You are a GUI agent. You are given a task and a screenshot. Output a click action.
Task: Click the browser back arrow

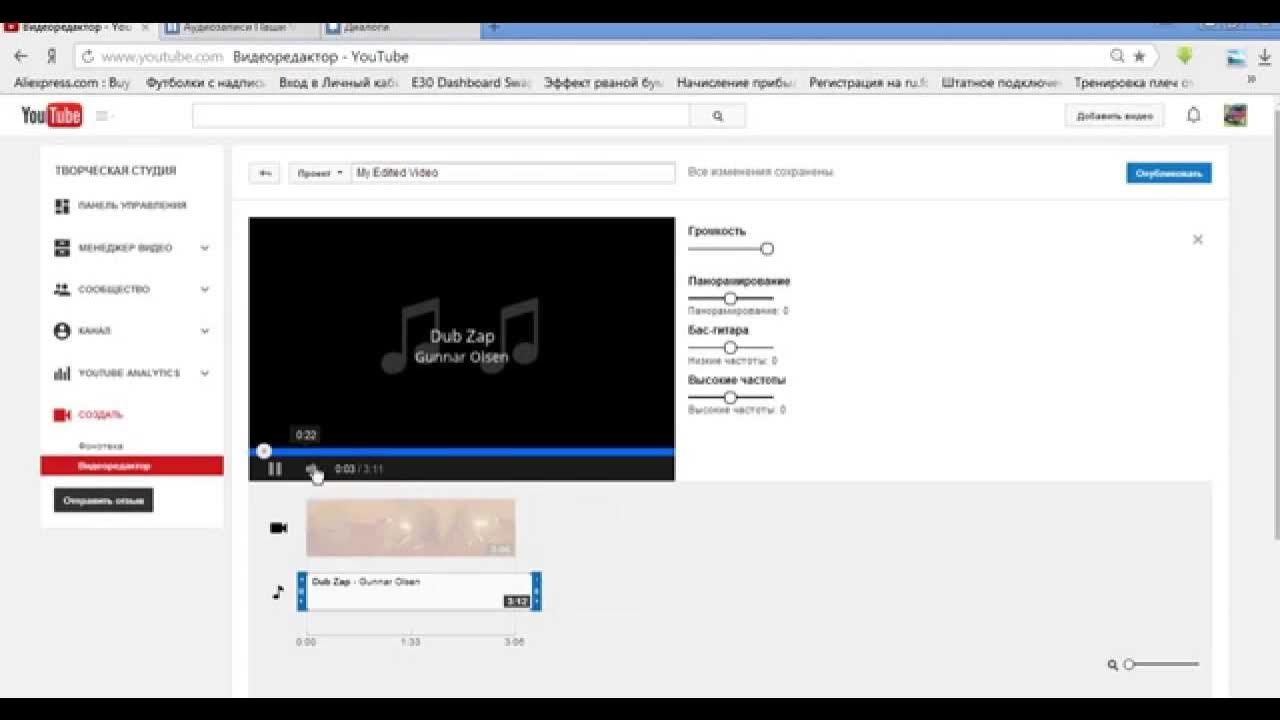22,56
